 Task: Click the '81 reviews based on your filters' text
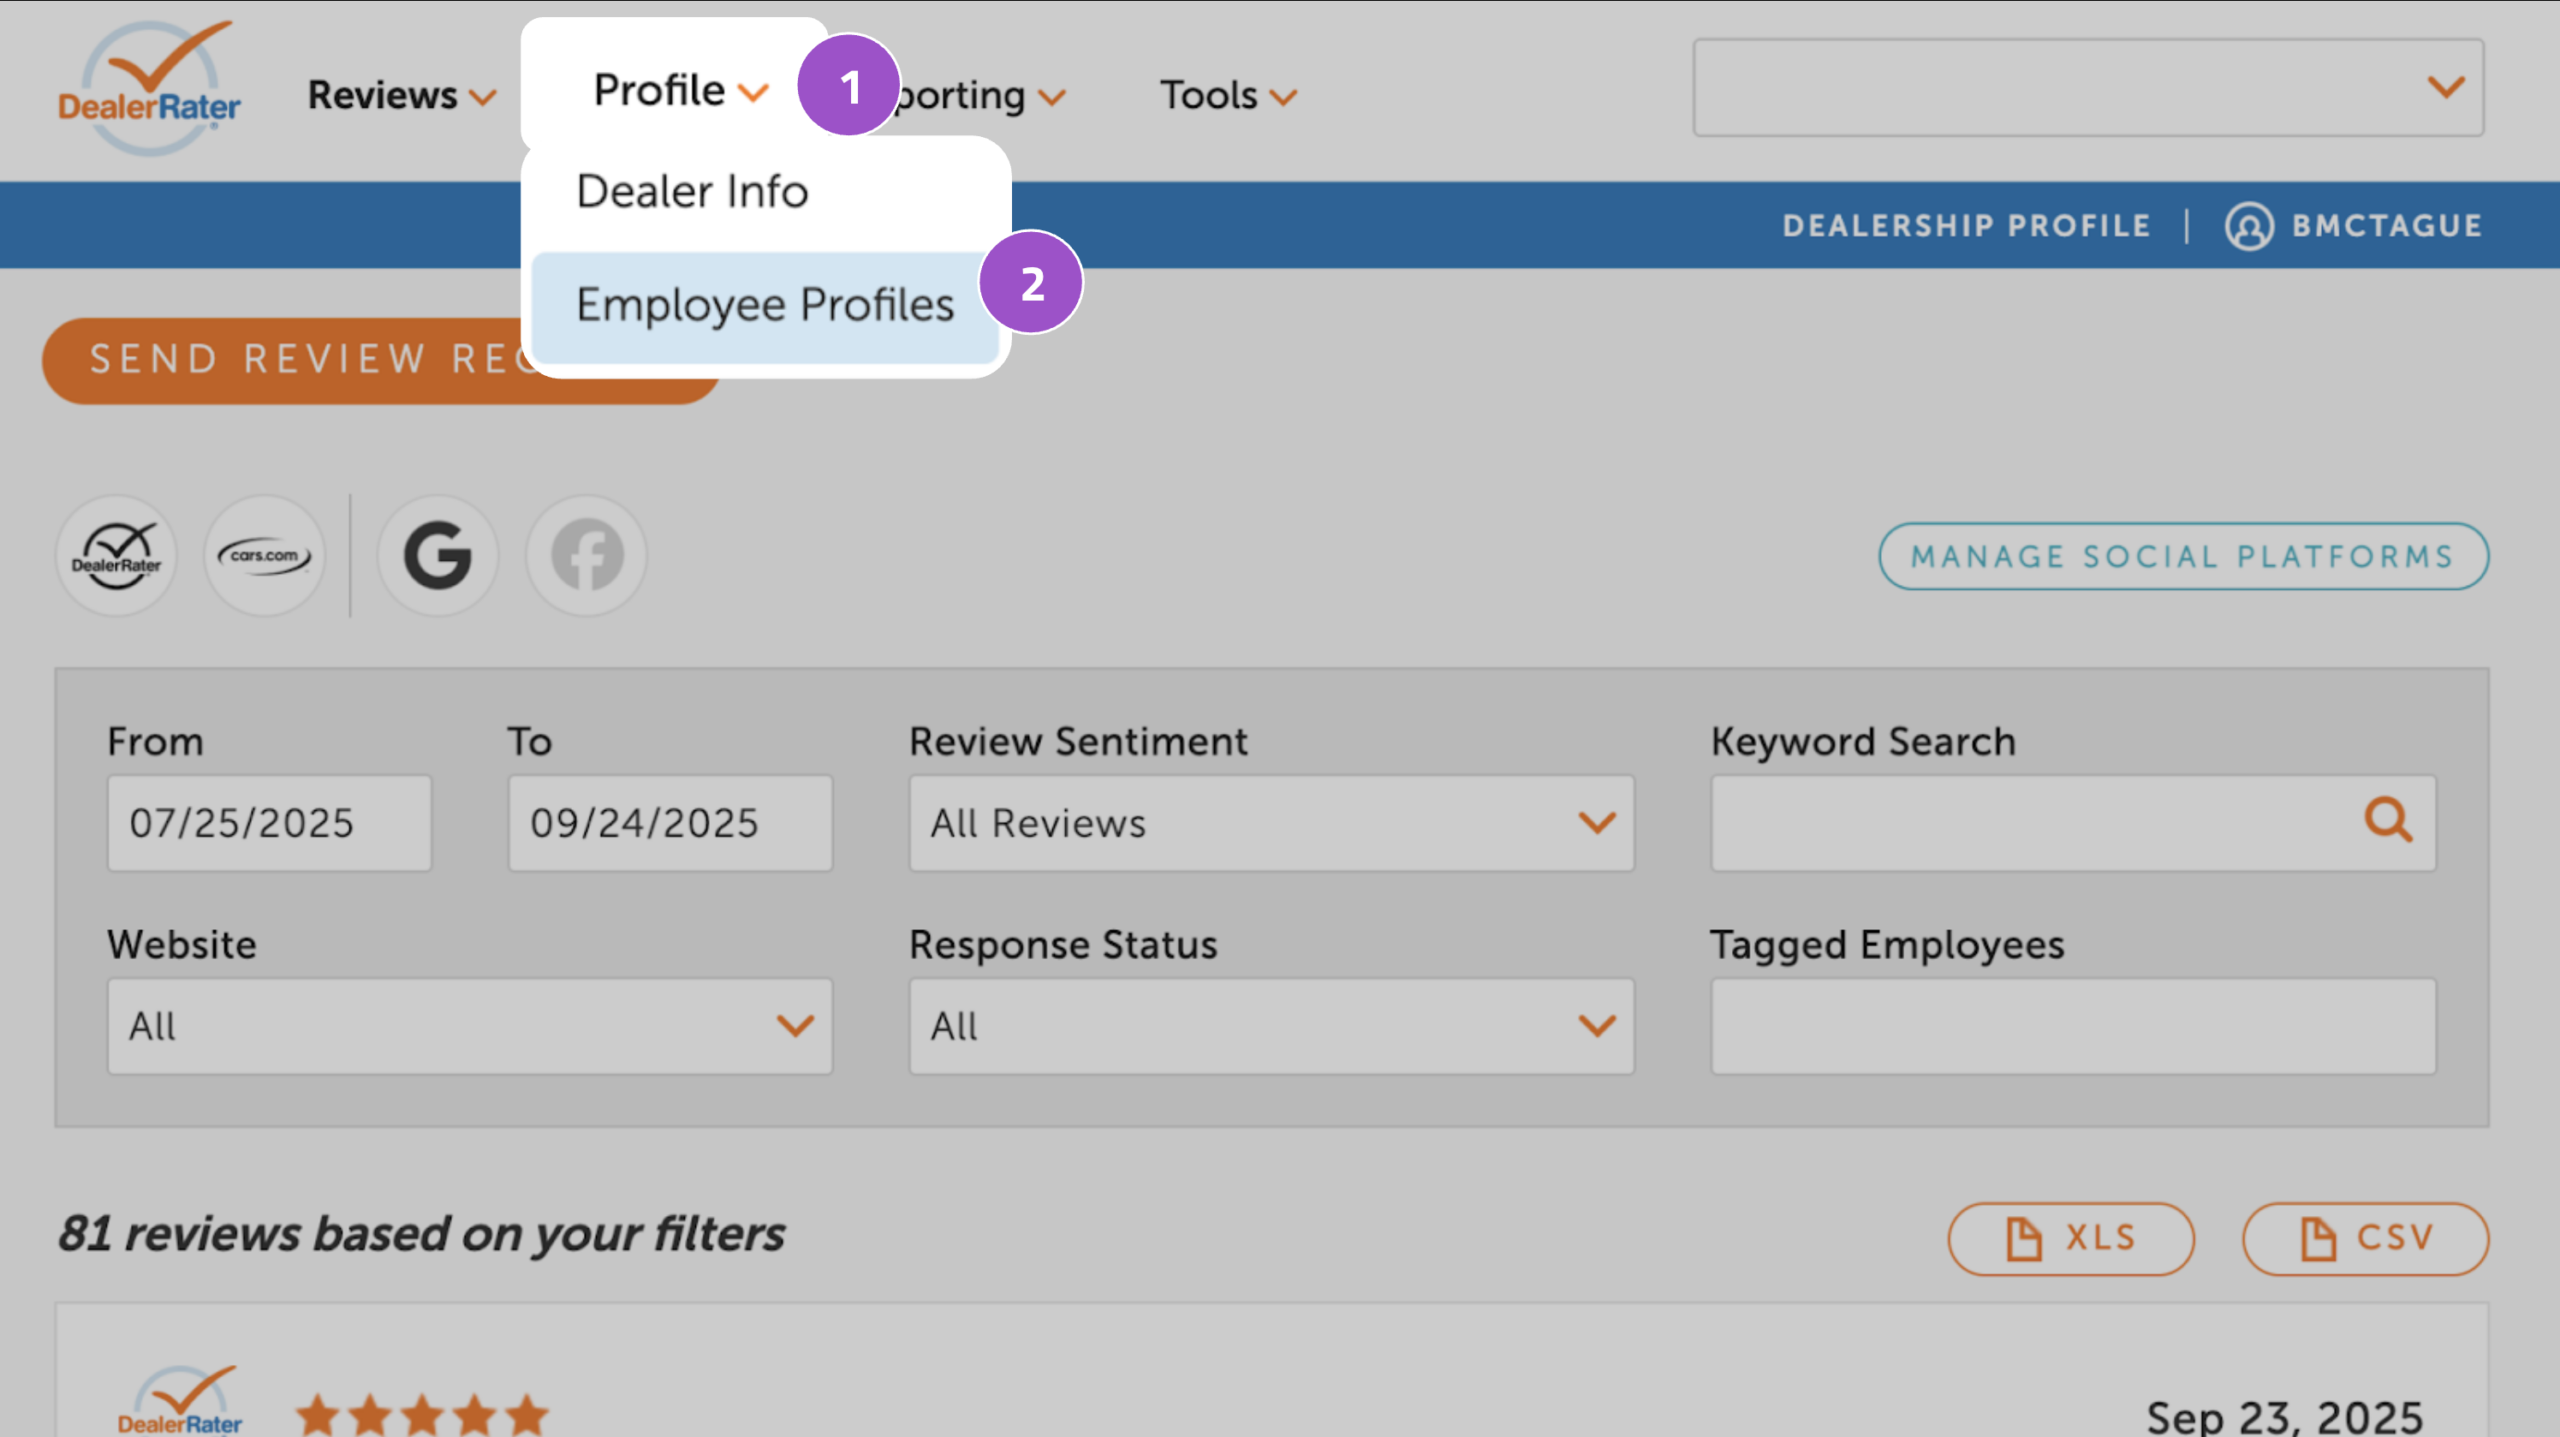tap(421, 1234)
